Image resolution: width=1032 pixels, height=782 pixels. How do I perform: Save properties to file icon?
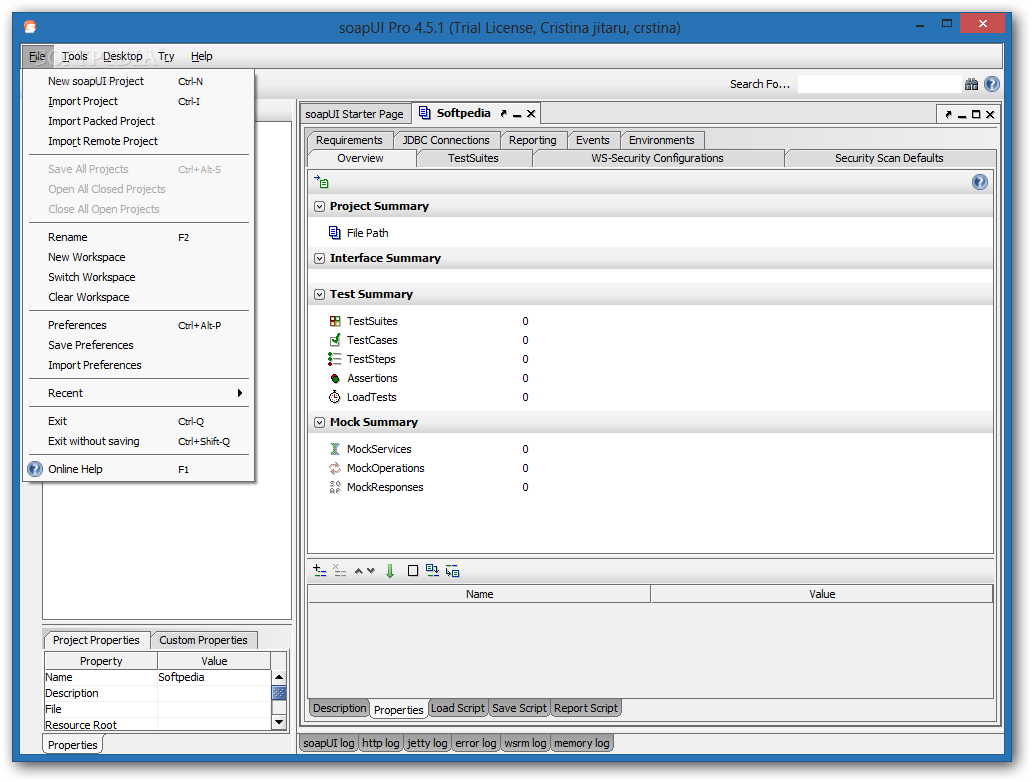pyautogui.click(x=452, y=571)
